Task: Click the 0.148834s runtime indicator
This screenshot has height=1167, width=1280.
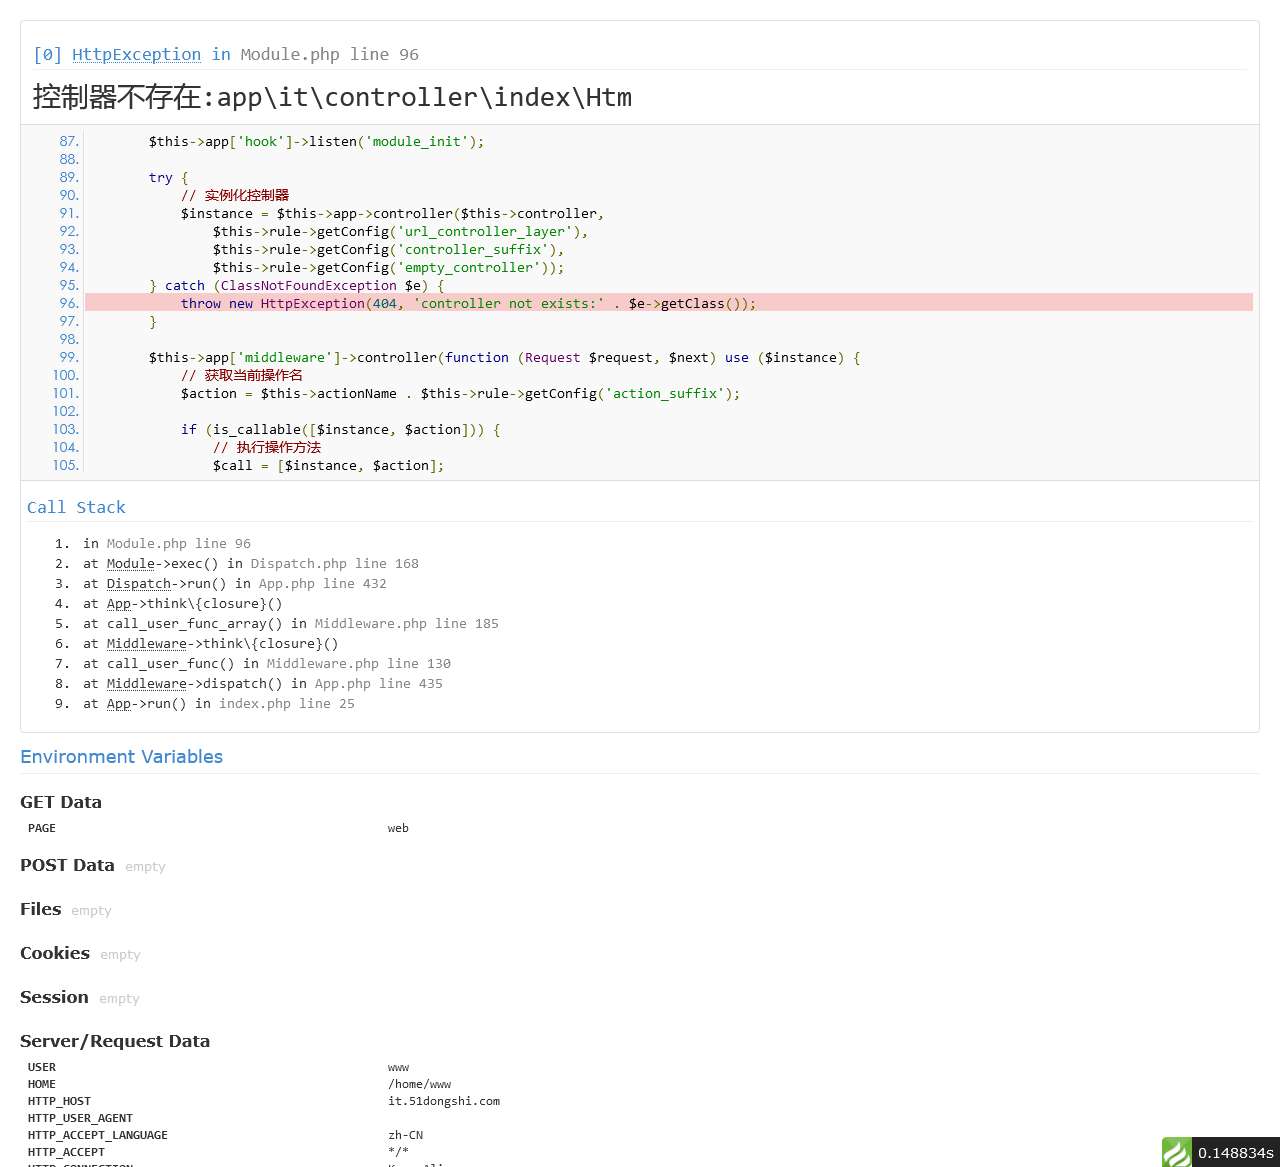Action: click(1235, 1153)
